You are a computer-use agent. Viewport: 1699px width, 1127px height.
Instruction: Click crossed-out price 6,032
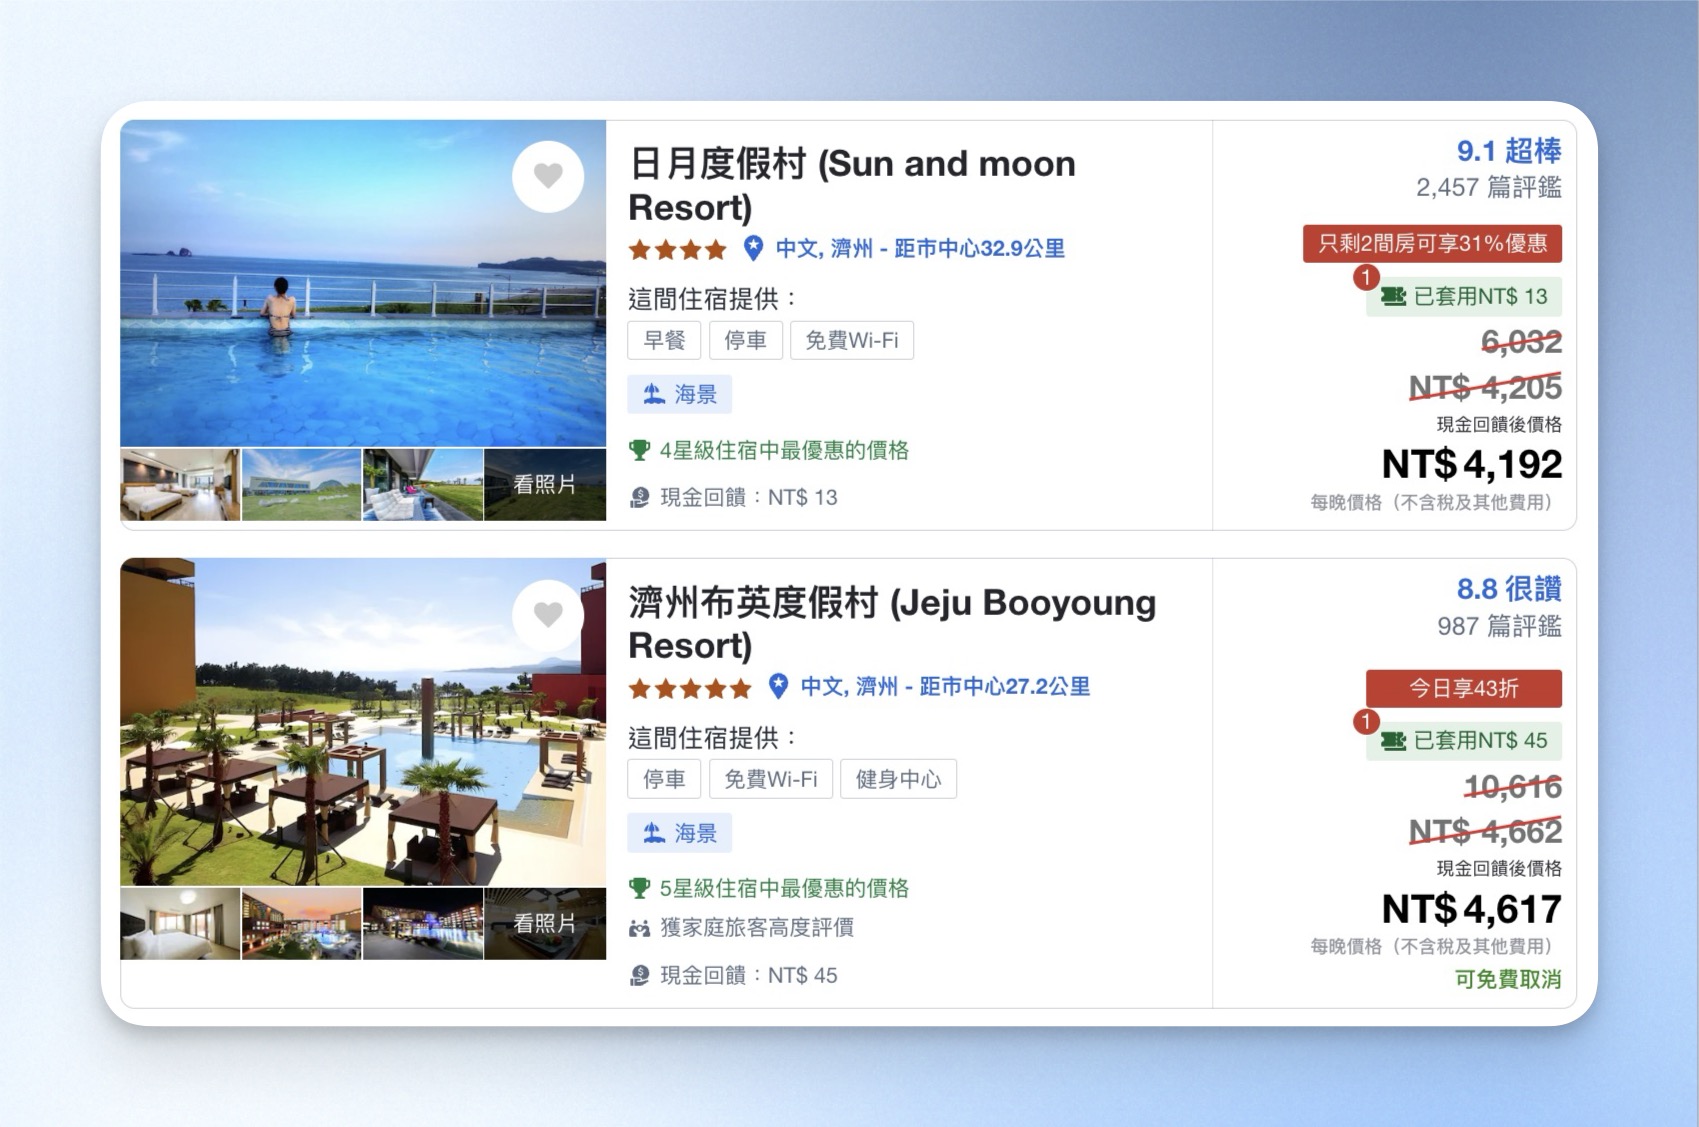point(1521,343)
